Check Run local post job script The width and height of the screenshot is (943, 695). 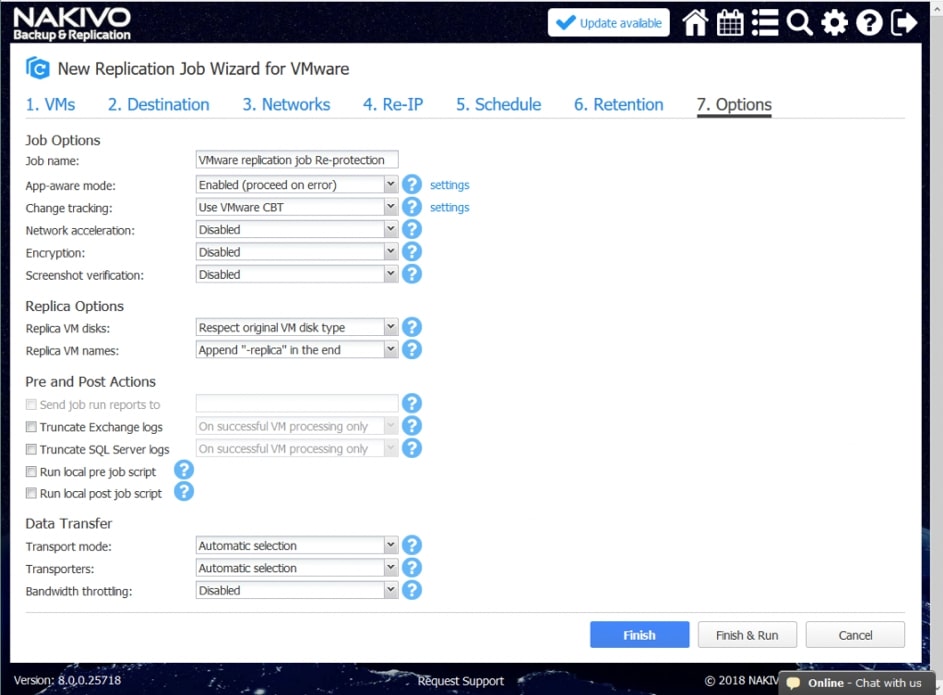pyautogui.click(x=31, y=494)
